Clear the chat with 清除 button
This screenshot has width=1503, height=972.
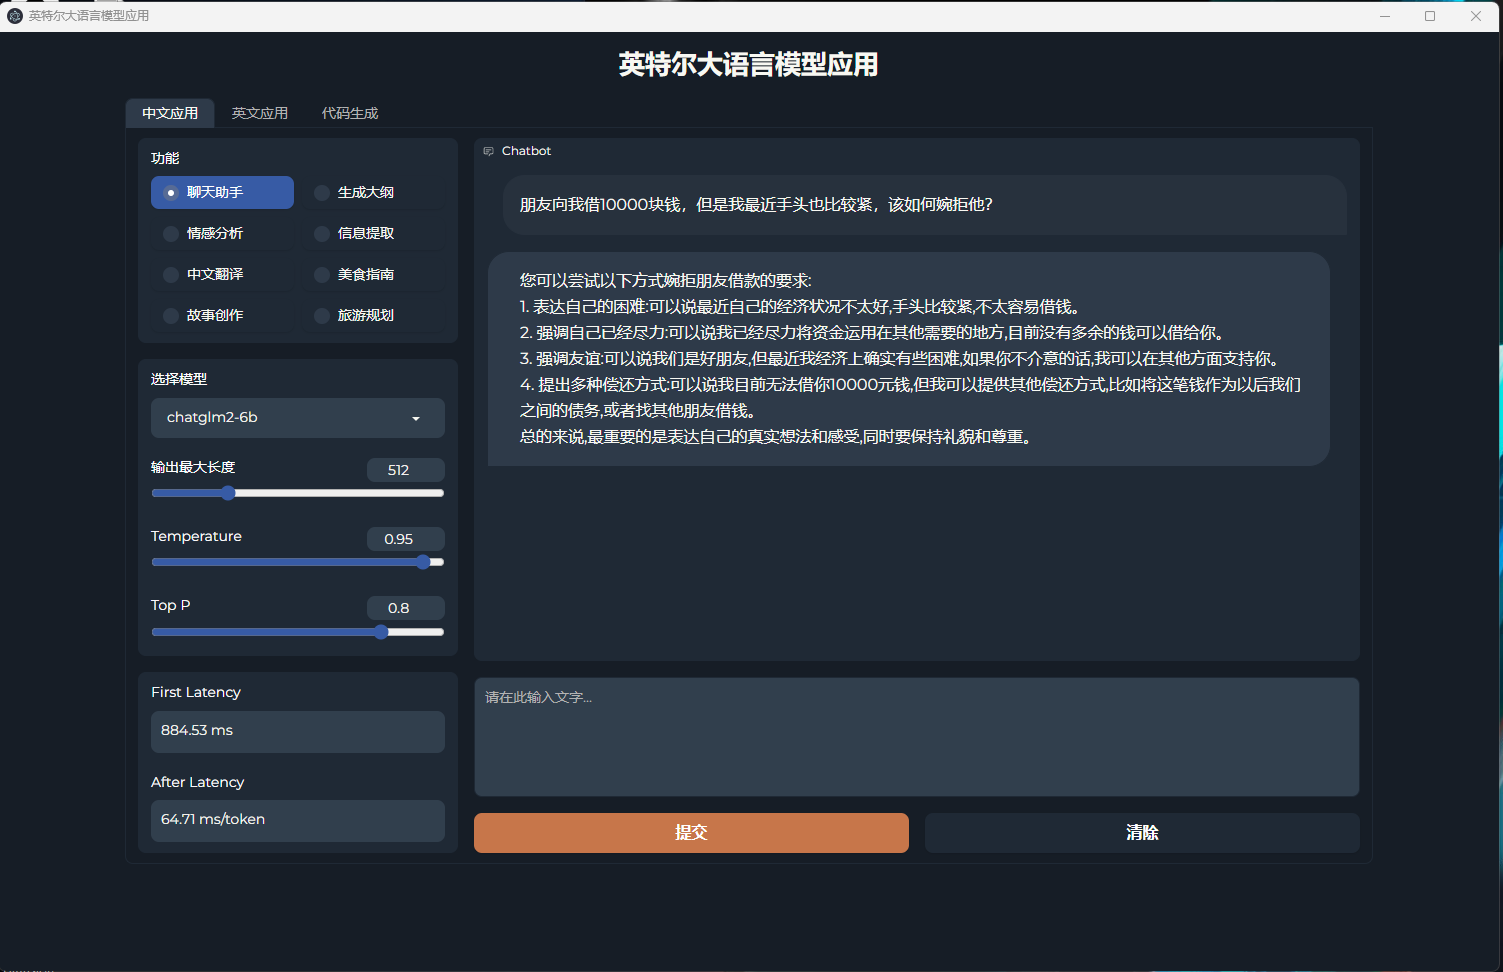pyautogui.click(x=1142, y=832)
